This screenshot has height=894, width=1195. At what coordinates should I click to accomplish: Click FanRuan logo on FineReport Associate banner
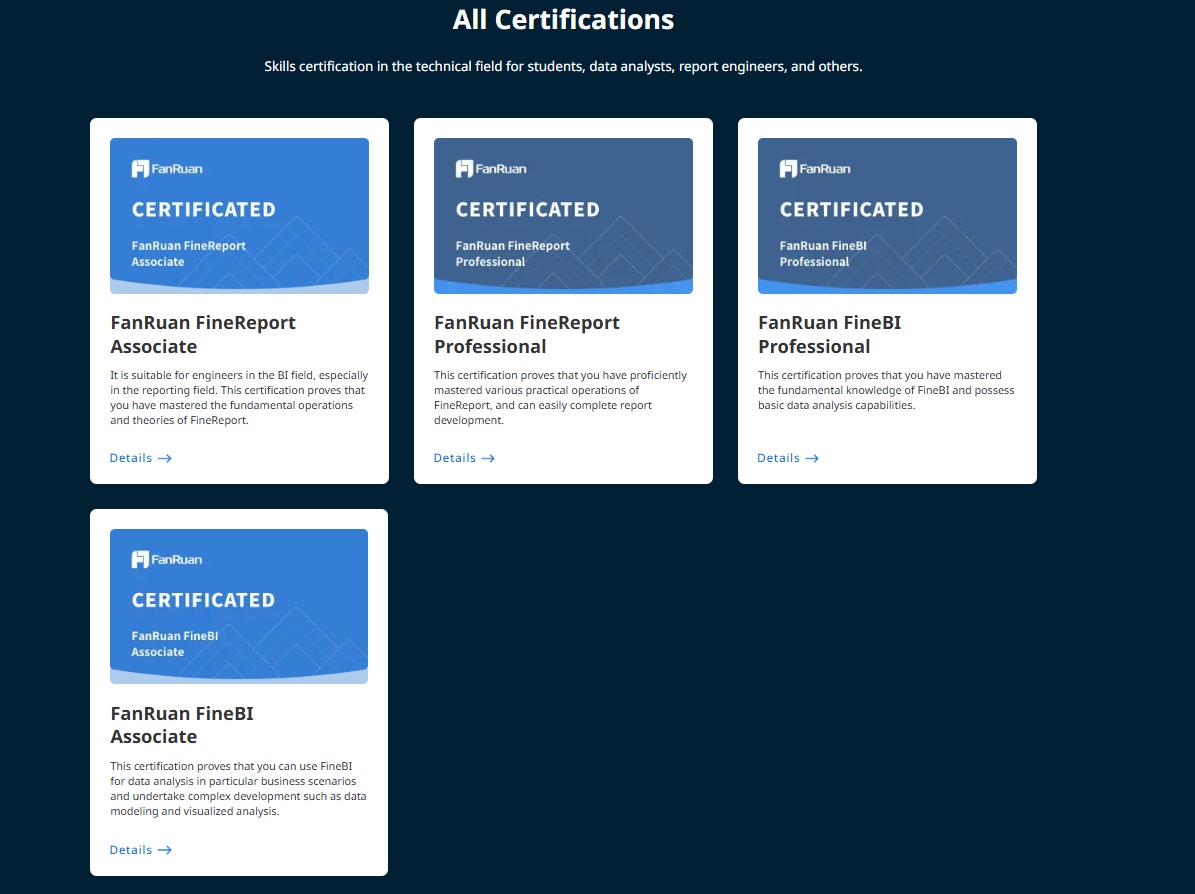(x=167, y=168)
